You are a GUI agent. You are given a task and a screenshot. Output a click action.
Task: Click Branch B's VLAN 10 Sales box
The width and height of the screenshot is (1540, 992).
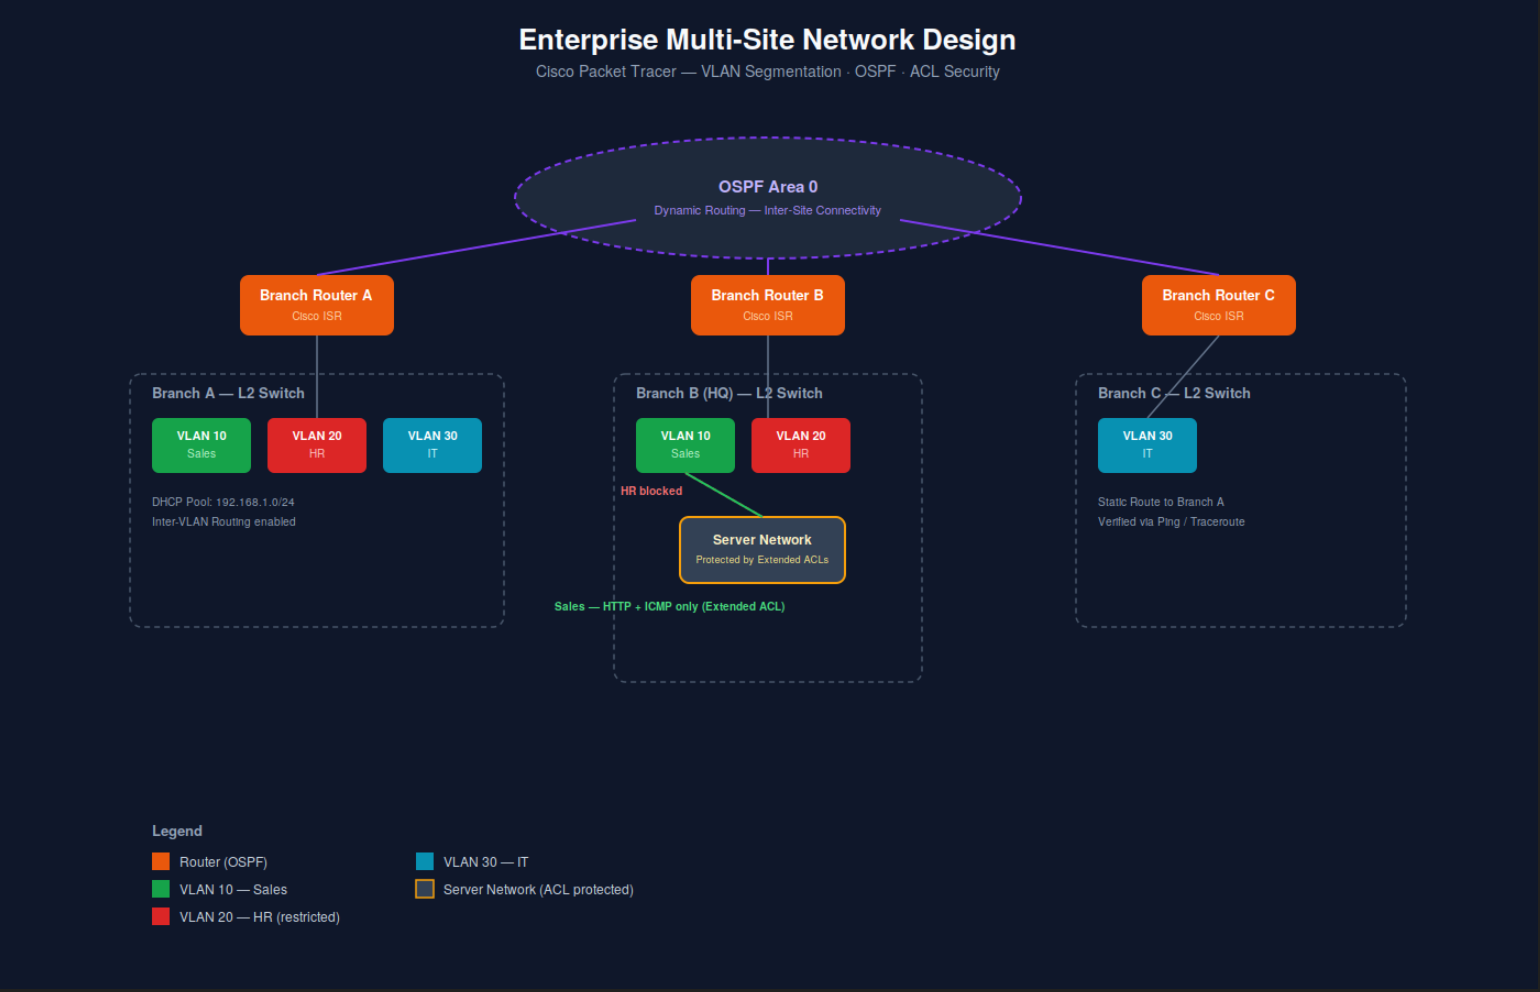pyautogui.click(x=685, y=445)
